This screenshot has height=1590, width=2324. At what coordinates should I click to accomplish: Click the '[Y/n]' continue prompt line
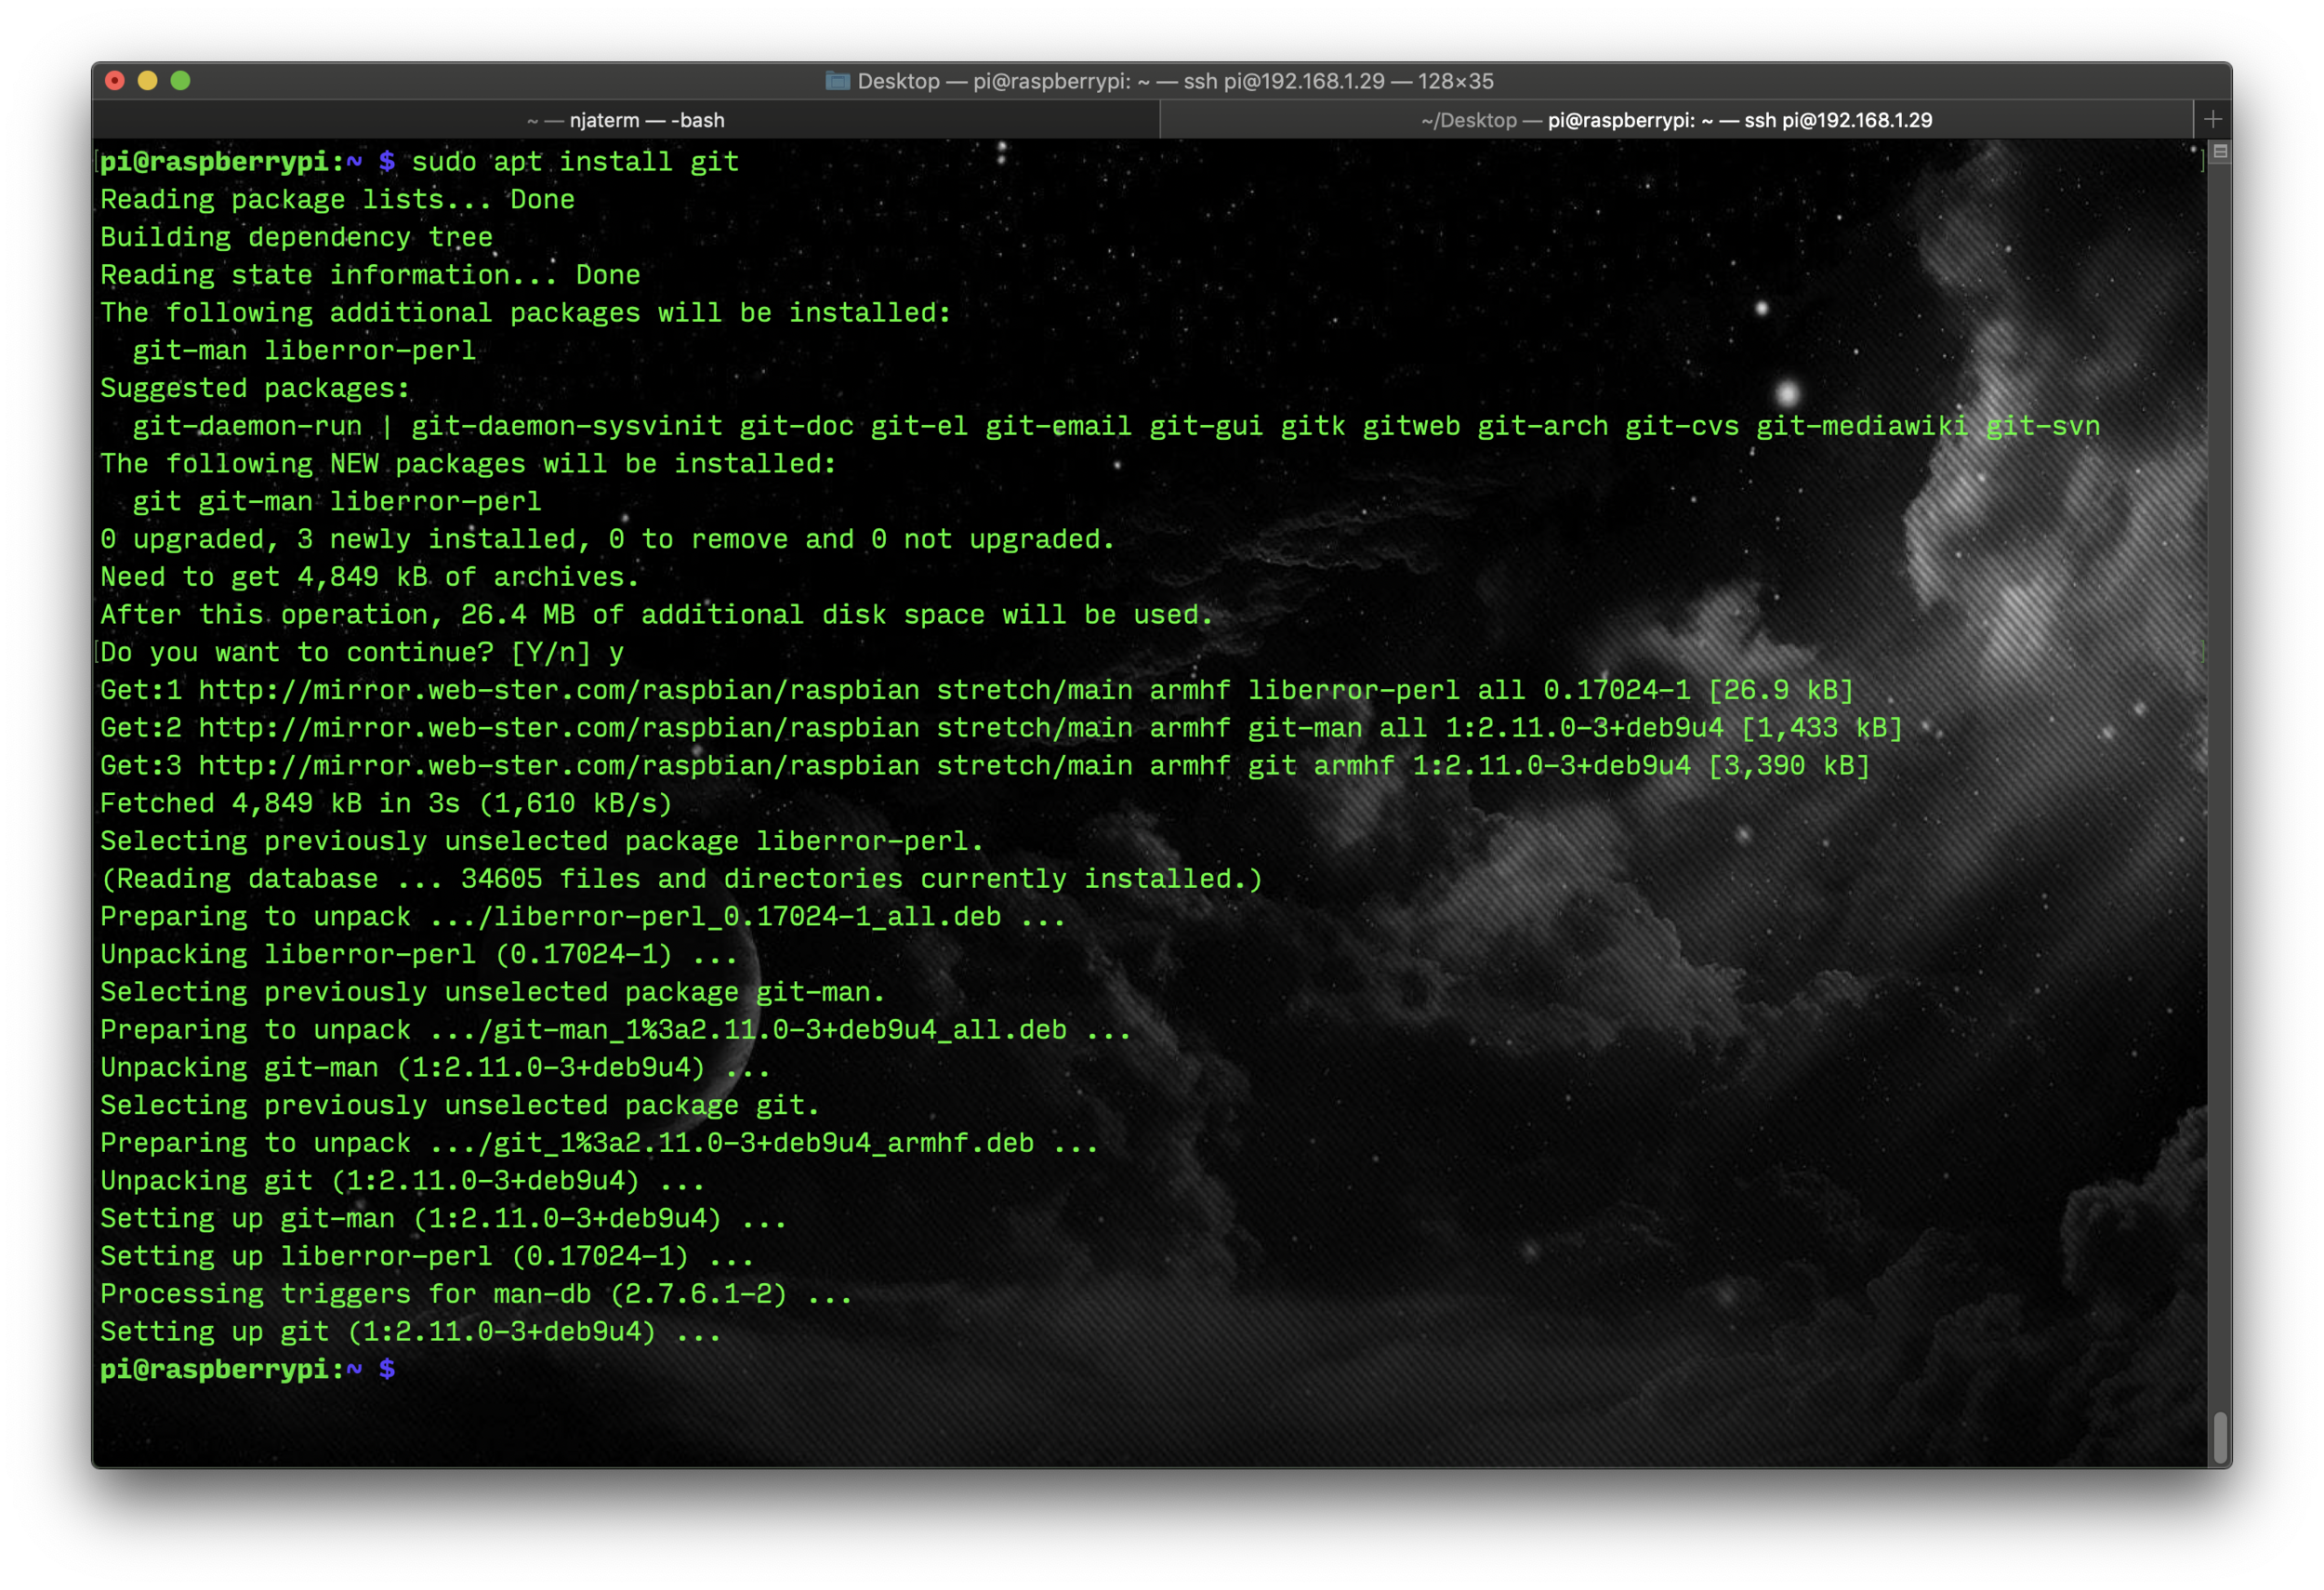tap(360, 653)
